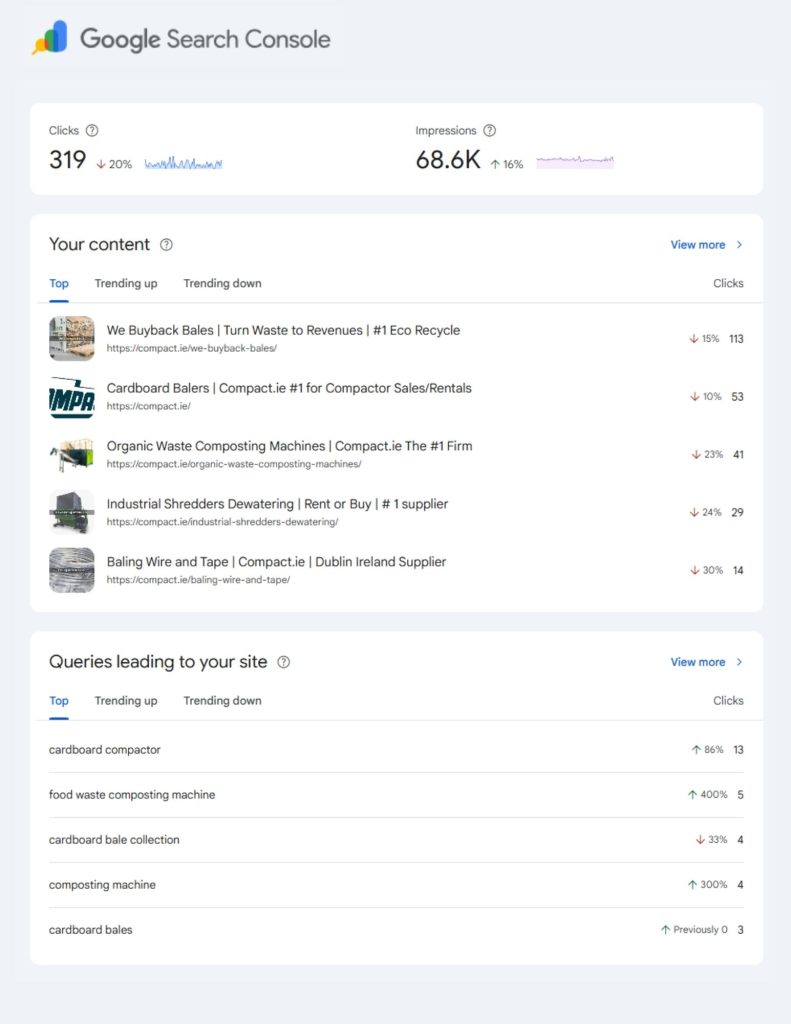The height and width of the screenshot is (1024, 791).
Task: Click the Impressions sparkline chart
Action: click(x=575, y=161)
